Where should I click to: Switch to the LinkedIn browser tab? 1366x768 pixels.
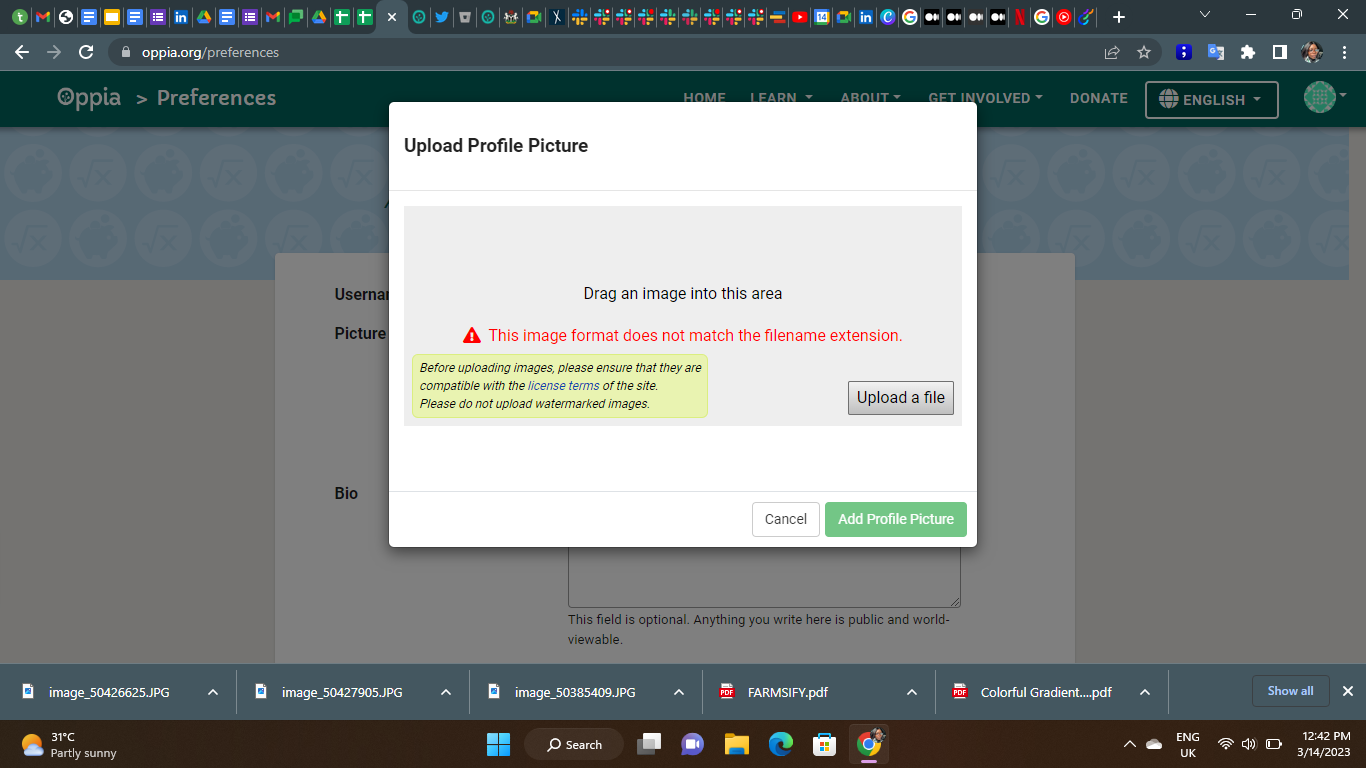pyautogui.click(x=181, y=17)
